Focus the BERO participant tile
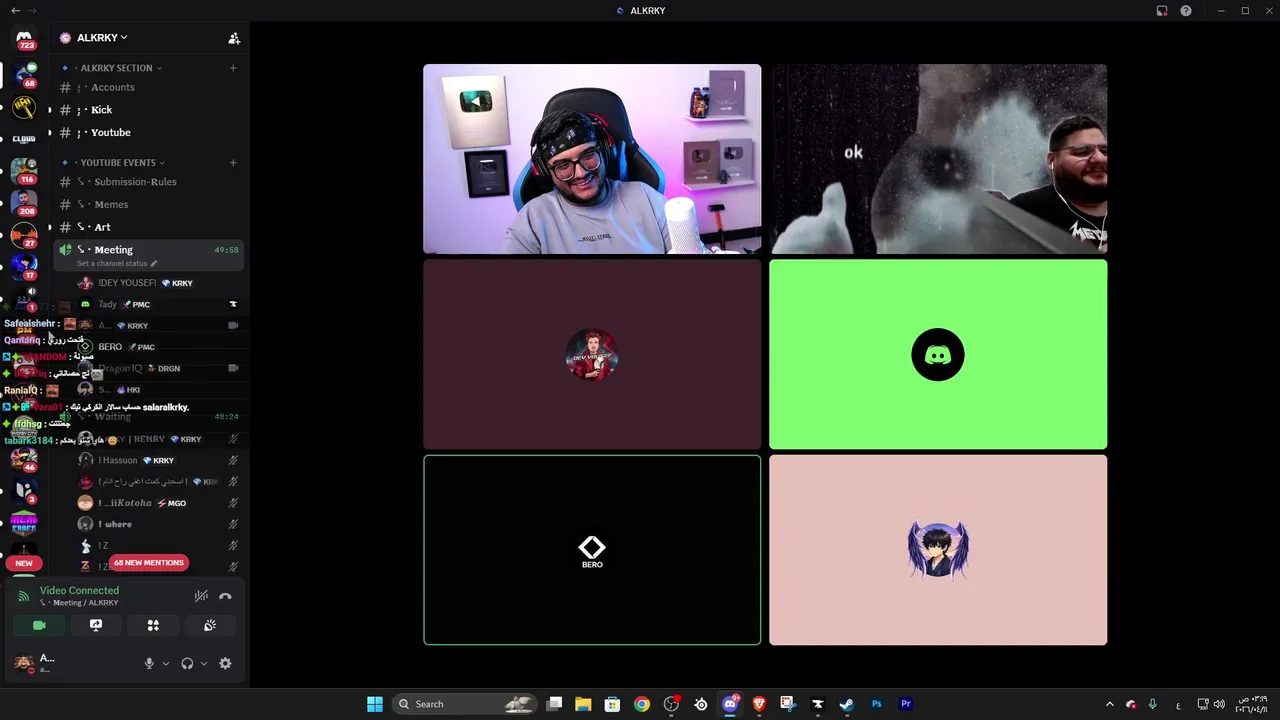The width and height of the screenshot is (1280, 720). click(592, 550)
